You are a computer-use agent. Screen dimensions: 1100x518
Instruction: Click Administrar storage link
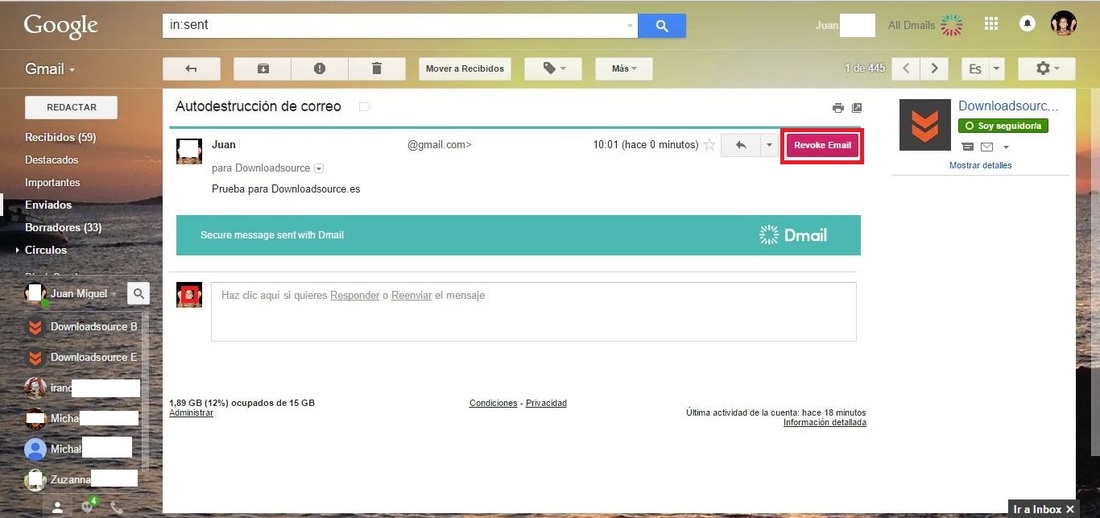coord(191,413)
